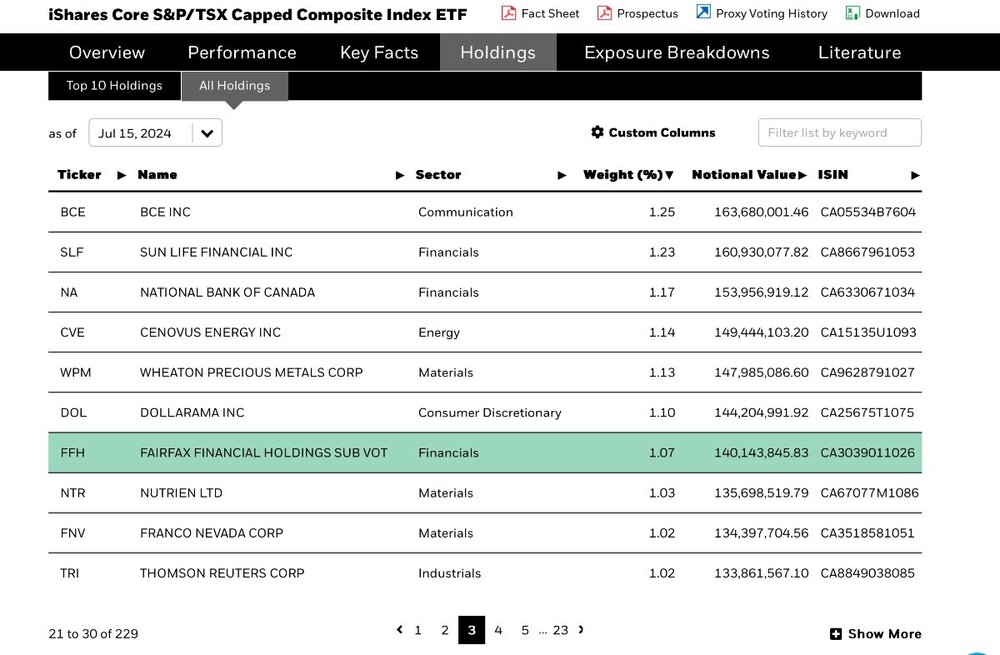Click highlighted FAIRFAX FINANCIAL HOLDINGS SUB VOT row
Viewport: 1000px width, 655px height.
pyautogui.click(x=485, y=453)
